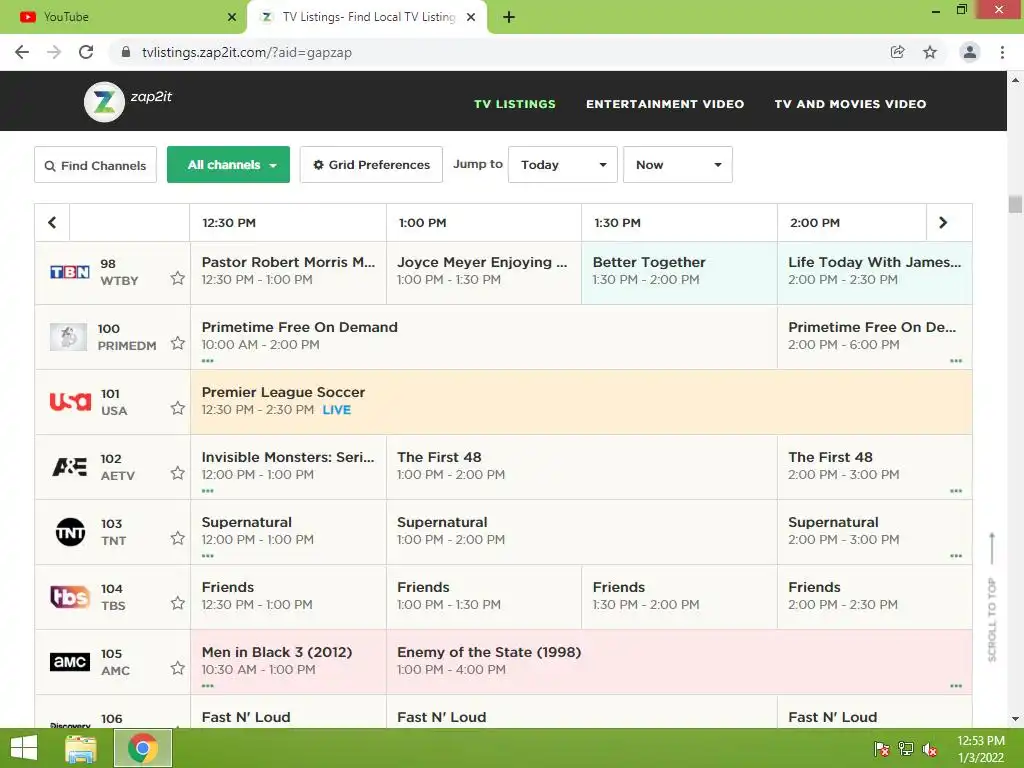The width and height of the screenshot is (1024, 768).
Task: Click the Primetime On Demand channel logo
Action: [69, 337]
